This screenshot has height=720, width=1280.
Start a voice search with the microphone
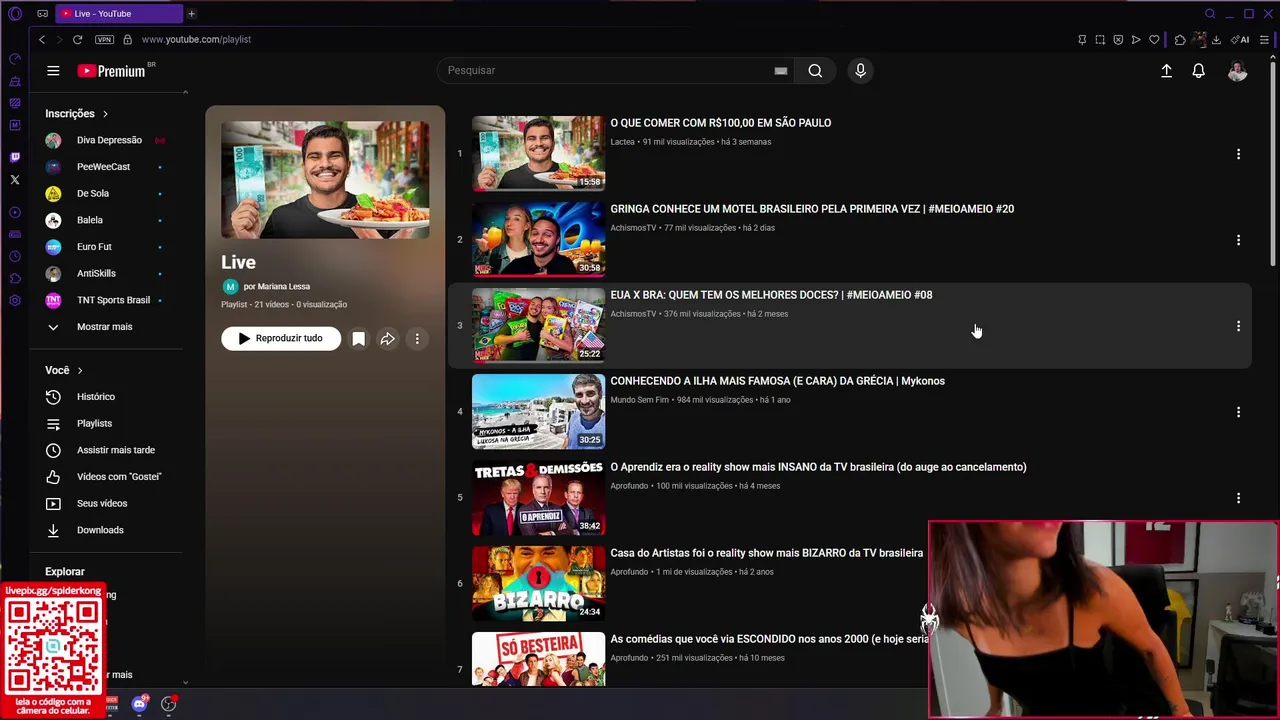coord(860,71)
